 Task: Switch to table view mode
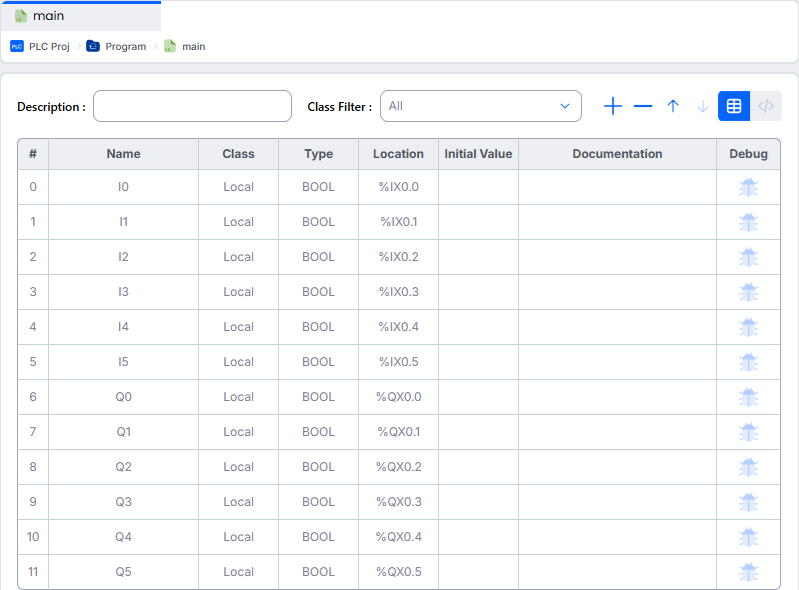(734, 106)
